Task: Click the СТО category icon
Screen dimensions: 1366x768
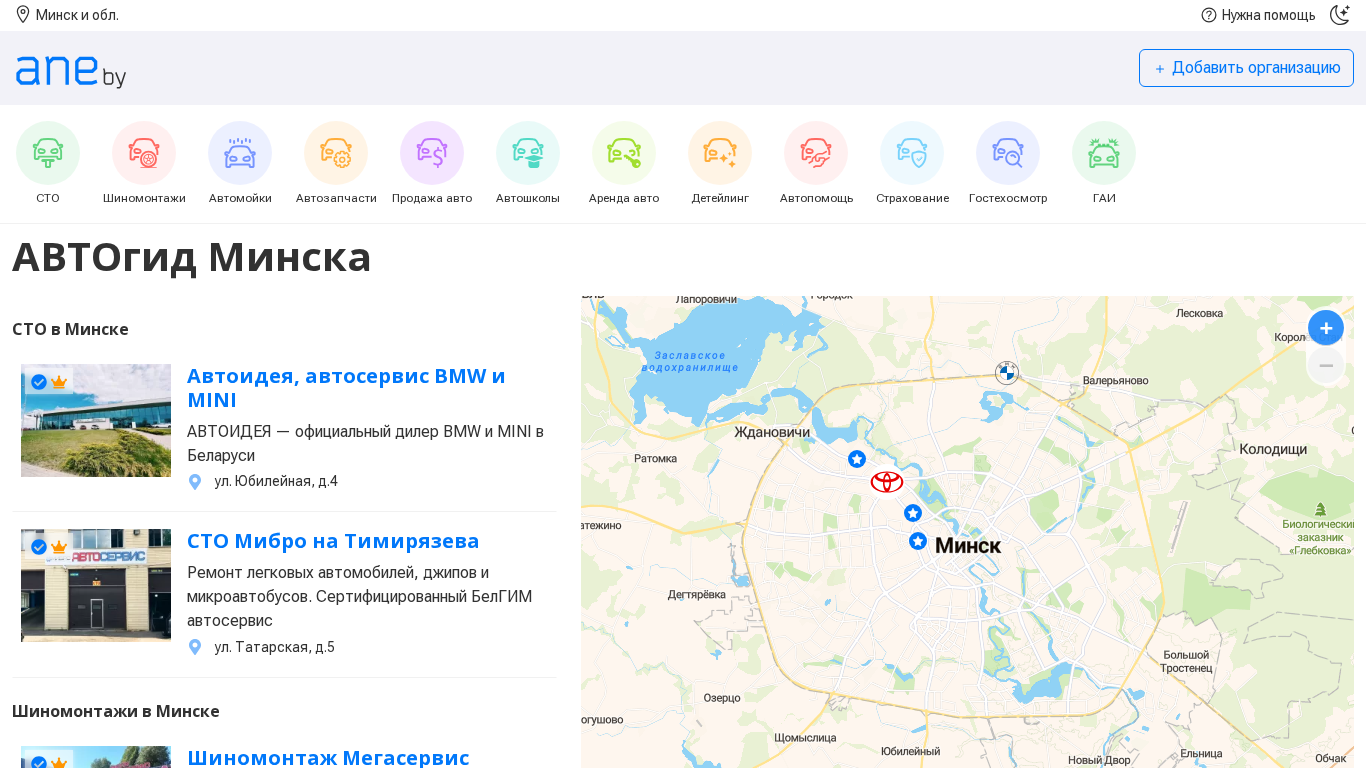Action: point(48,153)
